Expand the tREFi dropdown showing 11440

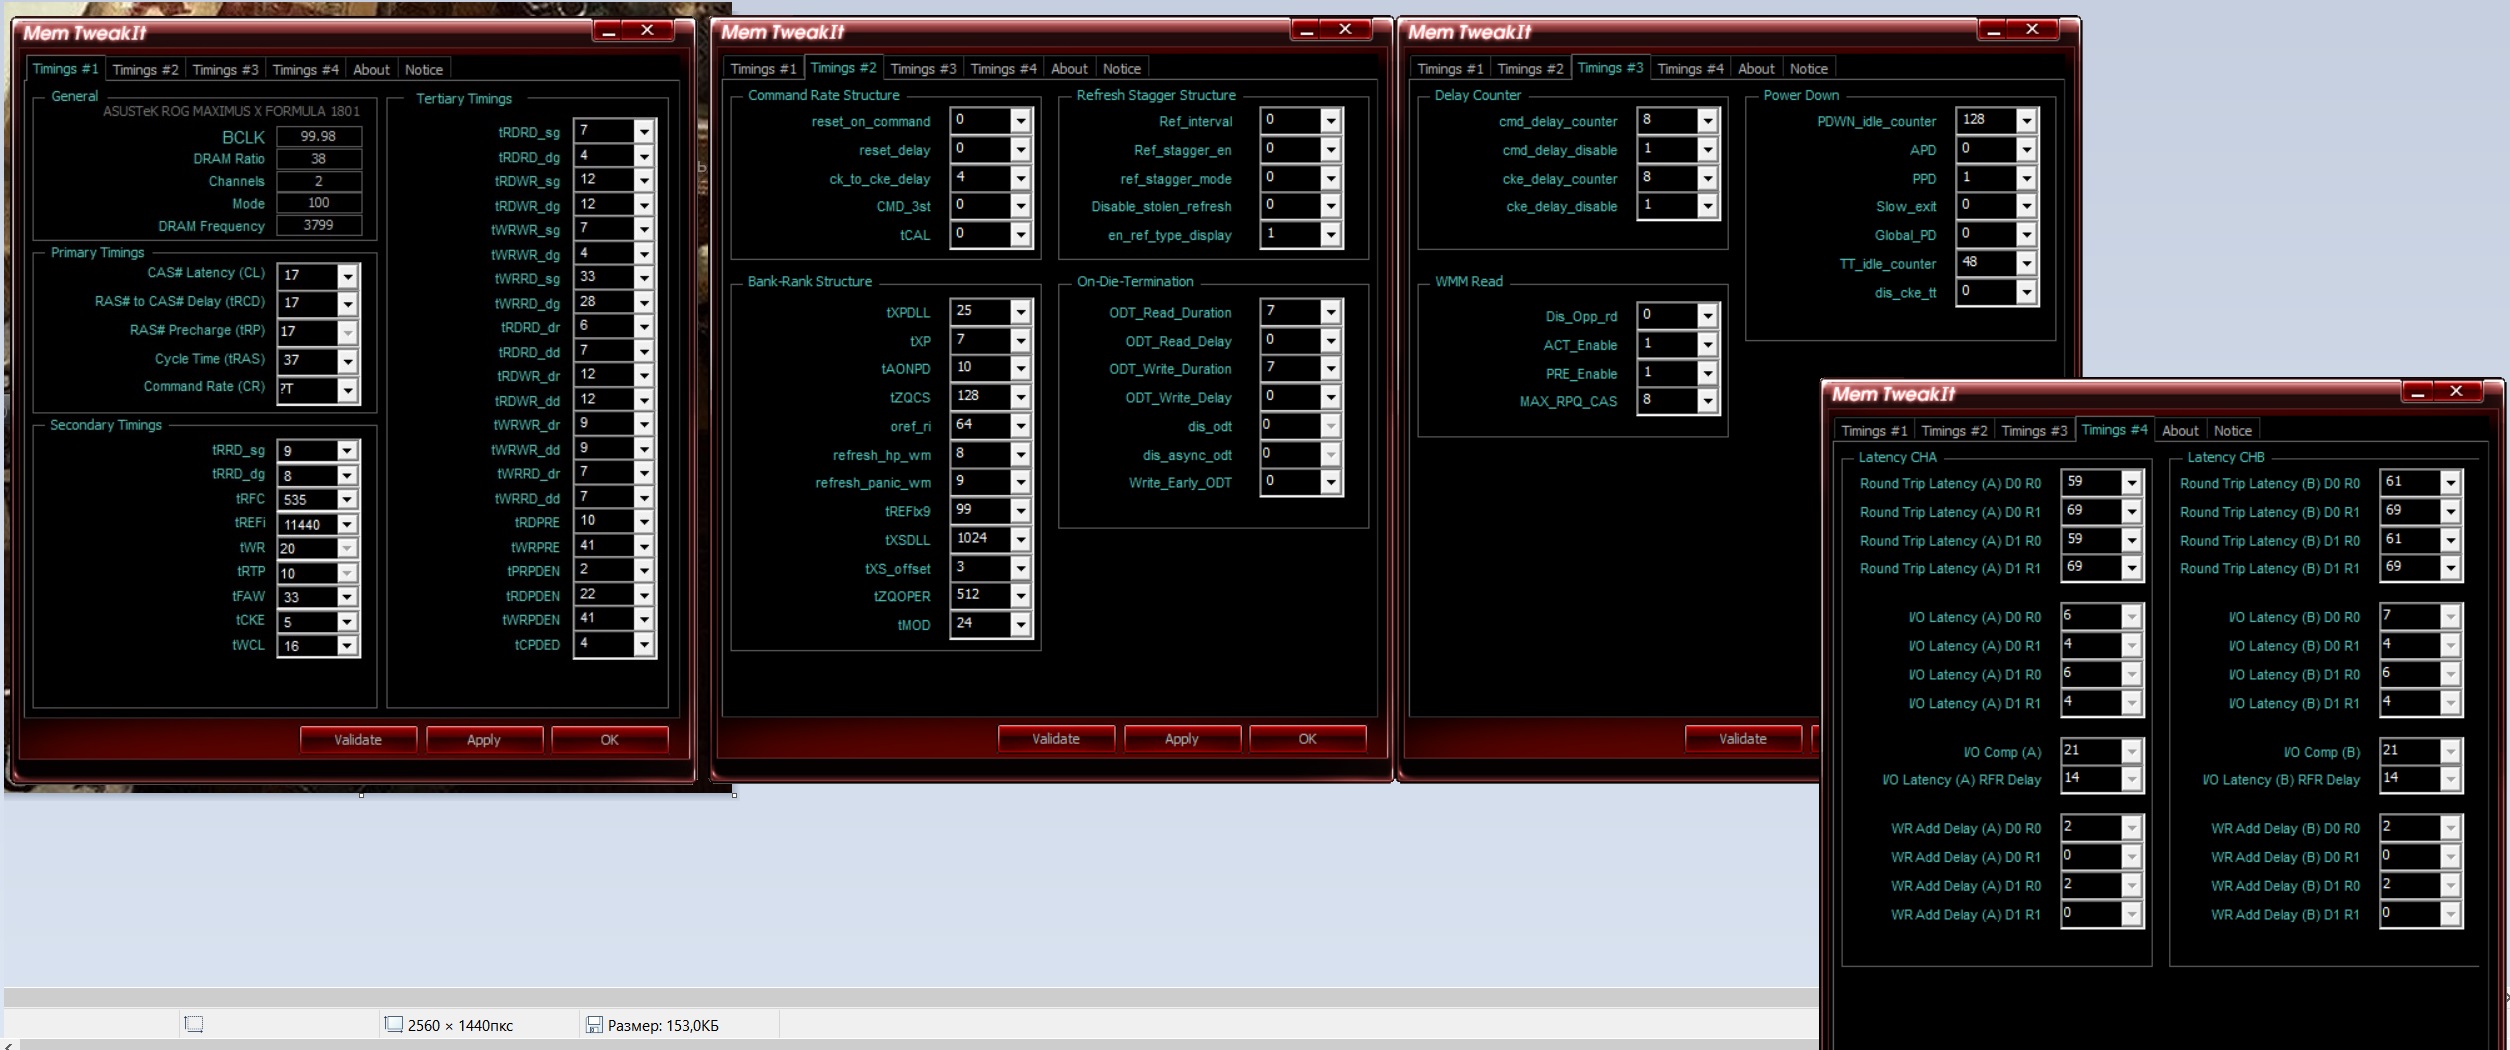[346, 524]
